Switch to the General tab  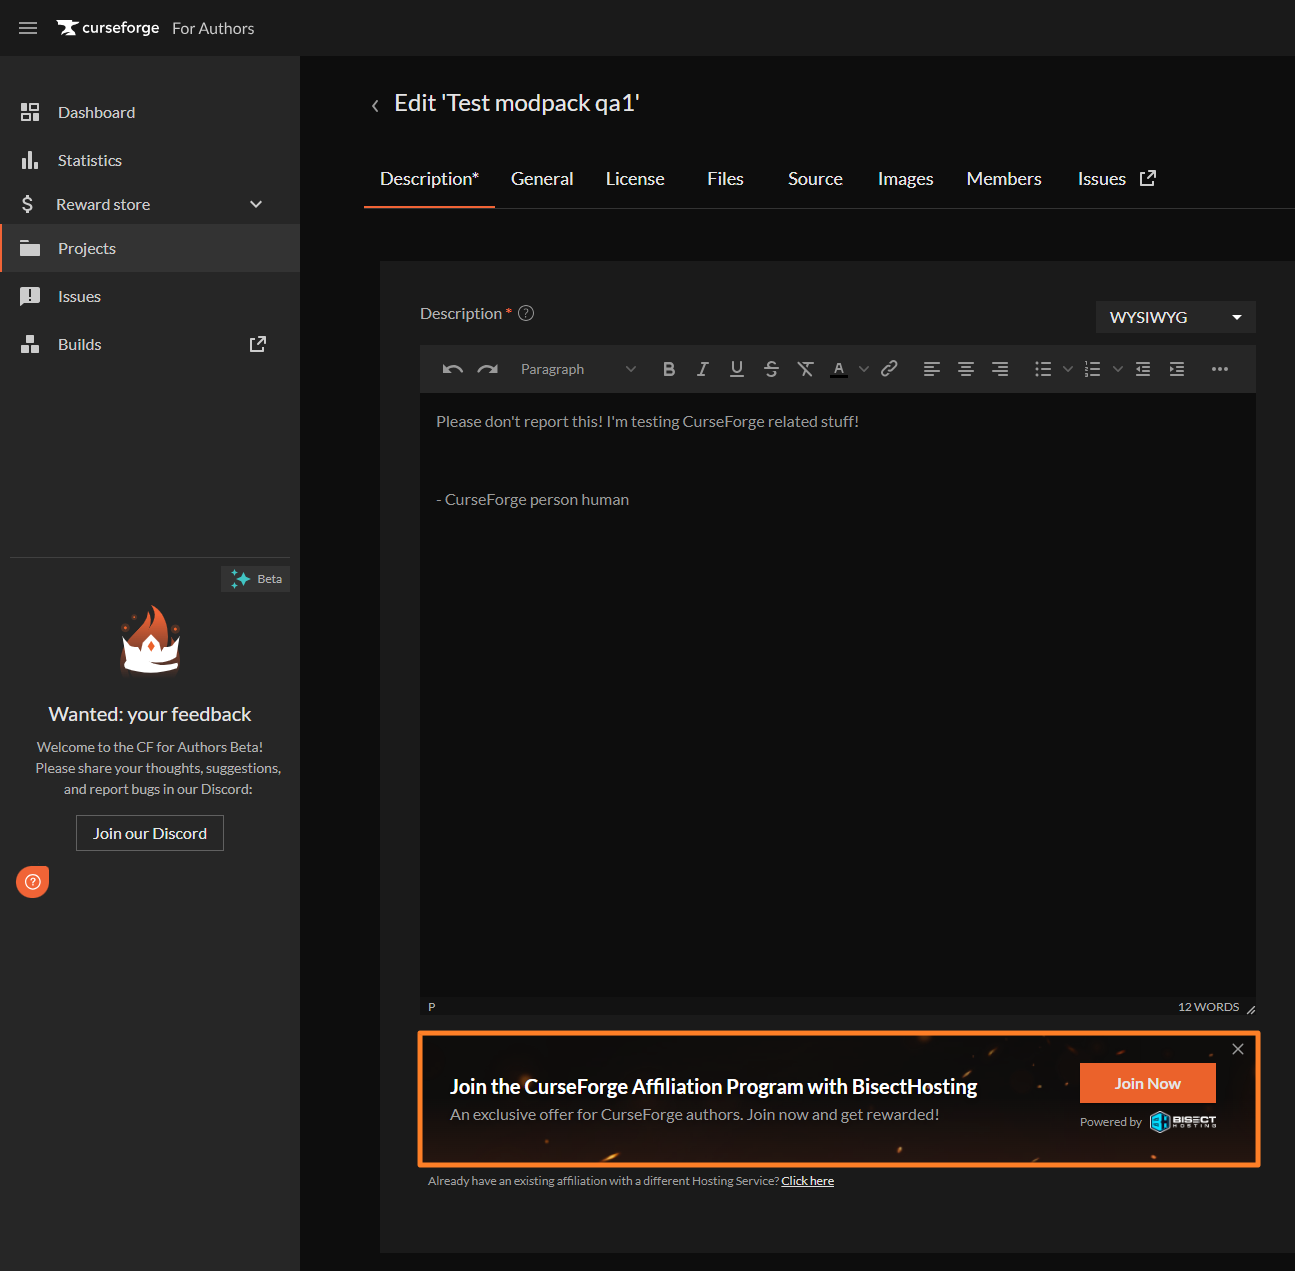point(542,179)
